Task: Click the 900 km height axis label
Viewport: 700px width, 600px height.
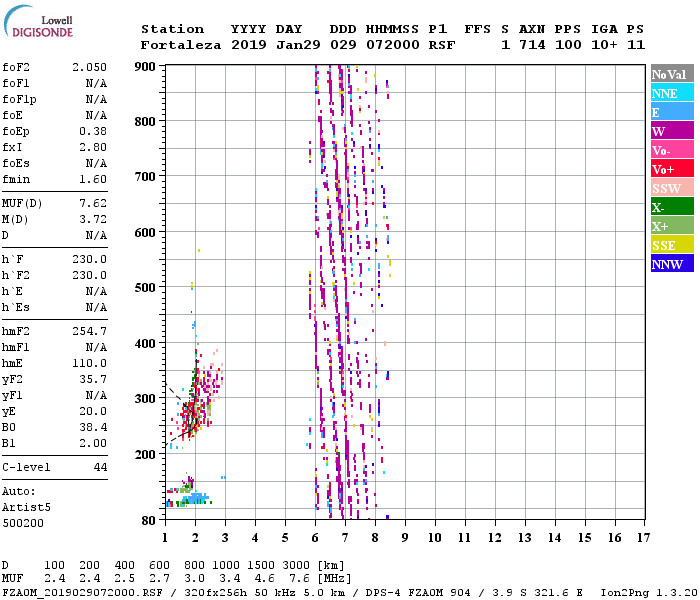Action: 145,67
